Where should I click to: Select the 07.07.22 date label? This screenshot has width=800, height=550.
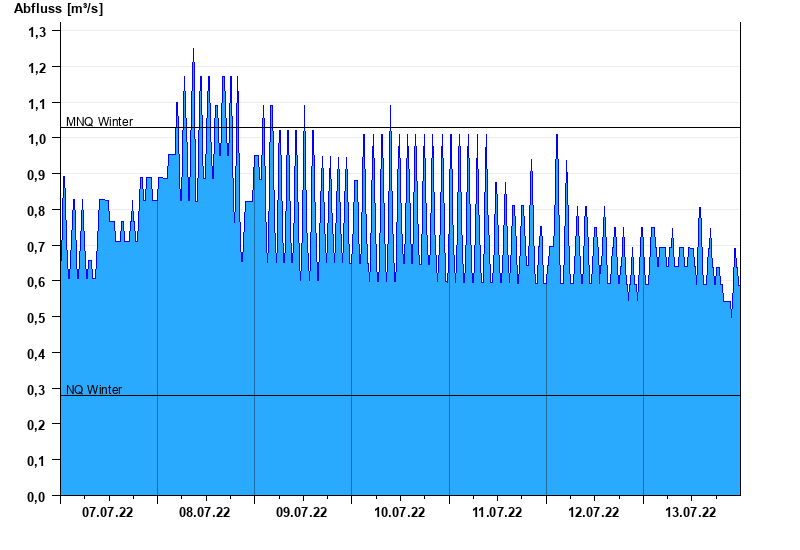[x=108, y=512]
